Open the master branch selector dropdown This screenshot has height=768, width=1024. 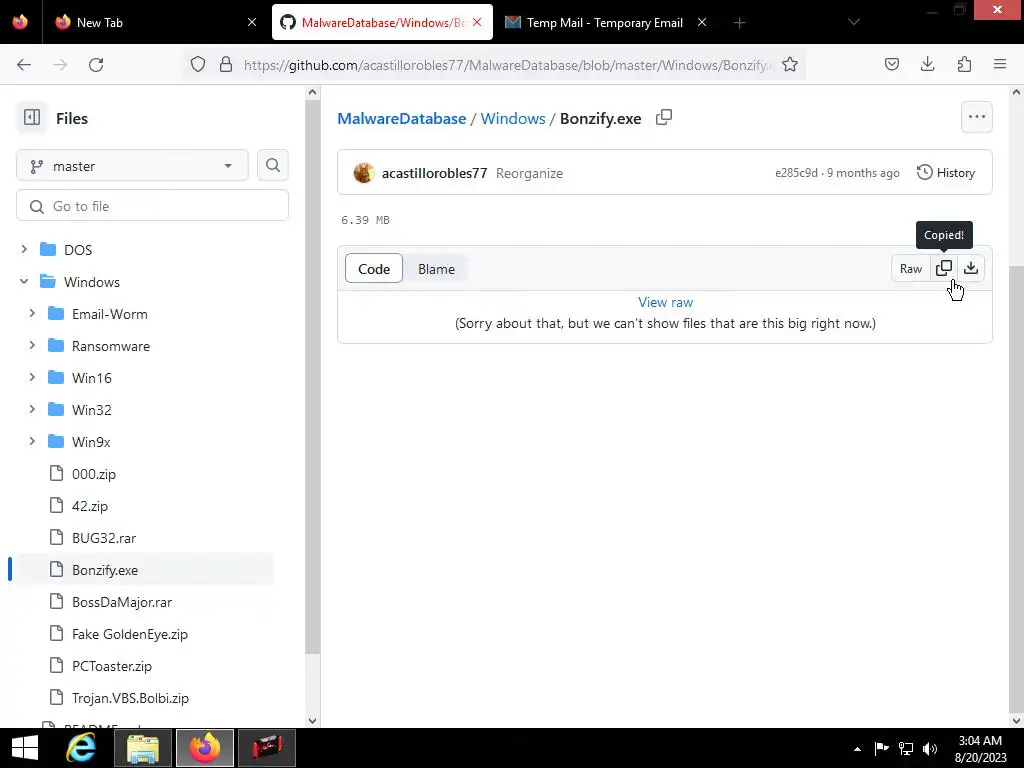point(132,166)
